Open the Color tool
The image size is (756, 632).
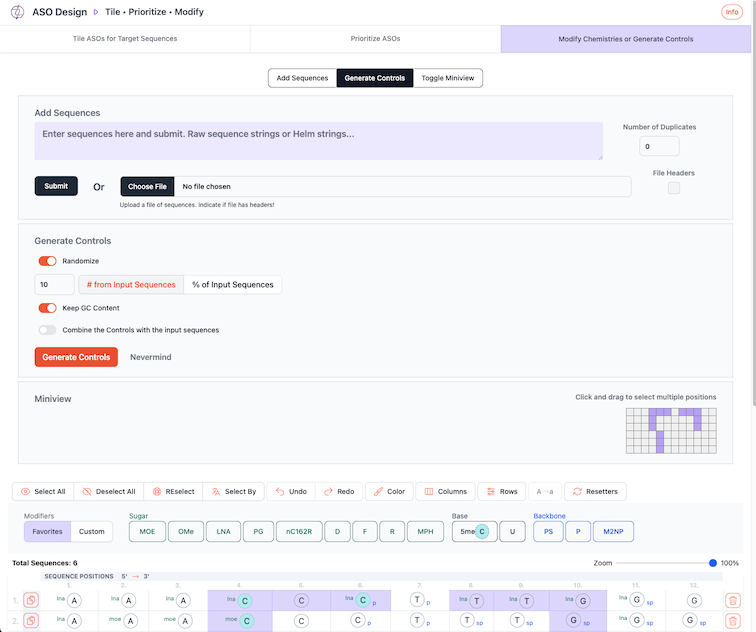(388, 491)
